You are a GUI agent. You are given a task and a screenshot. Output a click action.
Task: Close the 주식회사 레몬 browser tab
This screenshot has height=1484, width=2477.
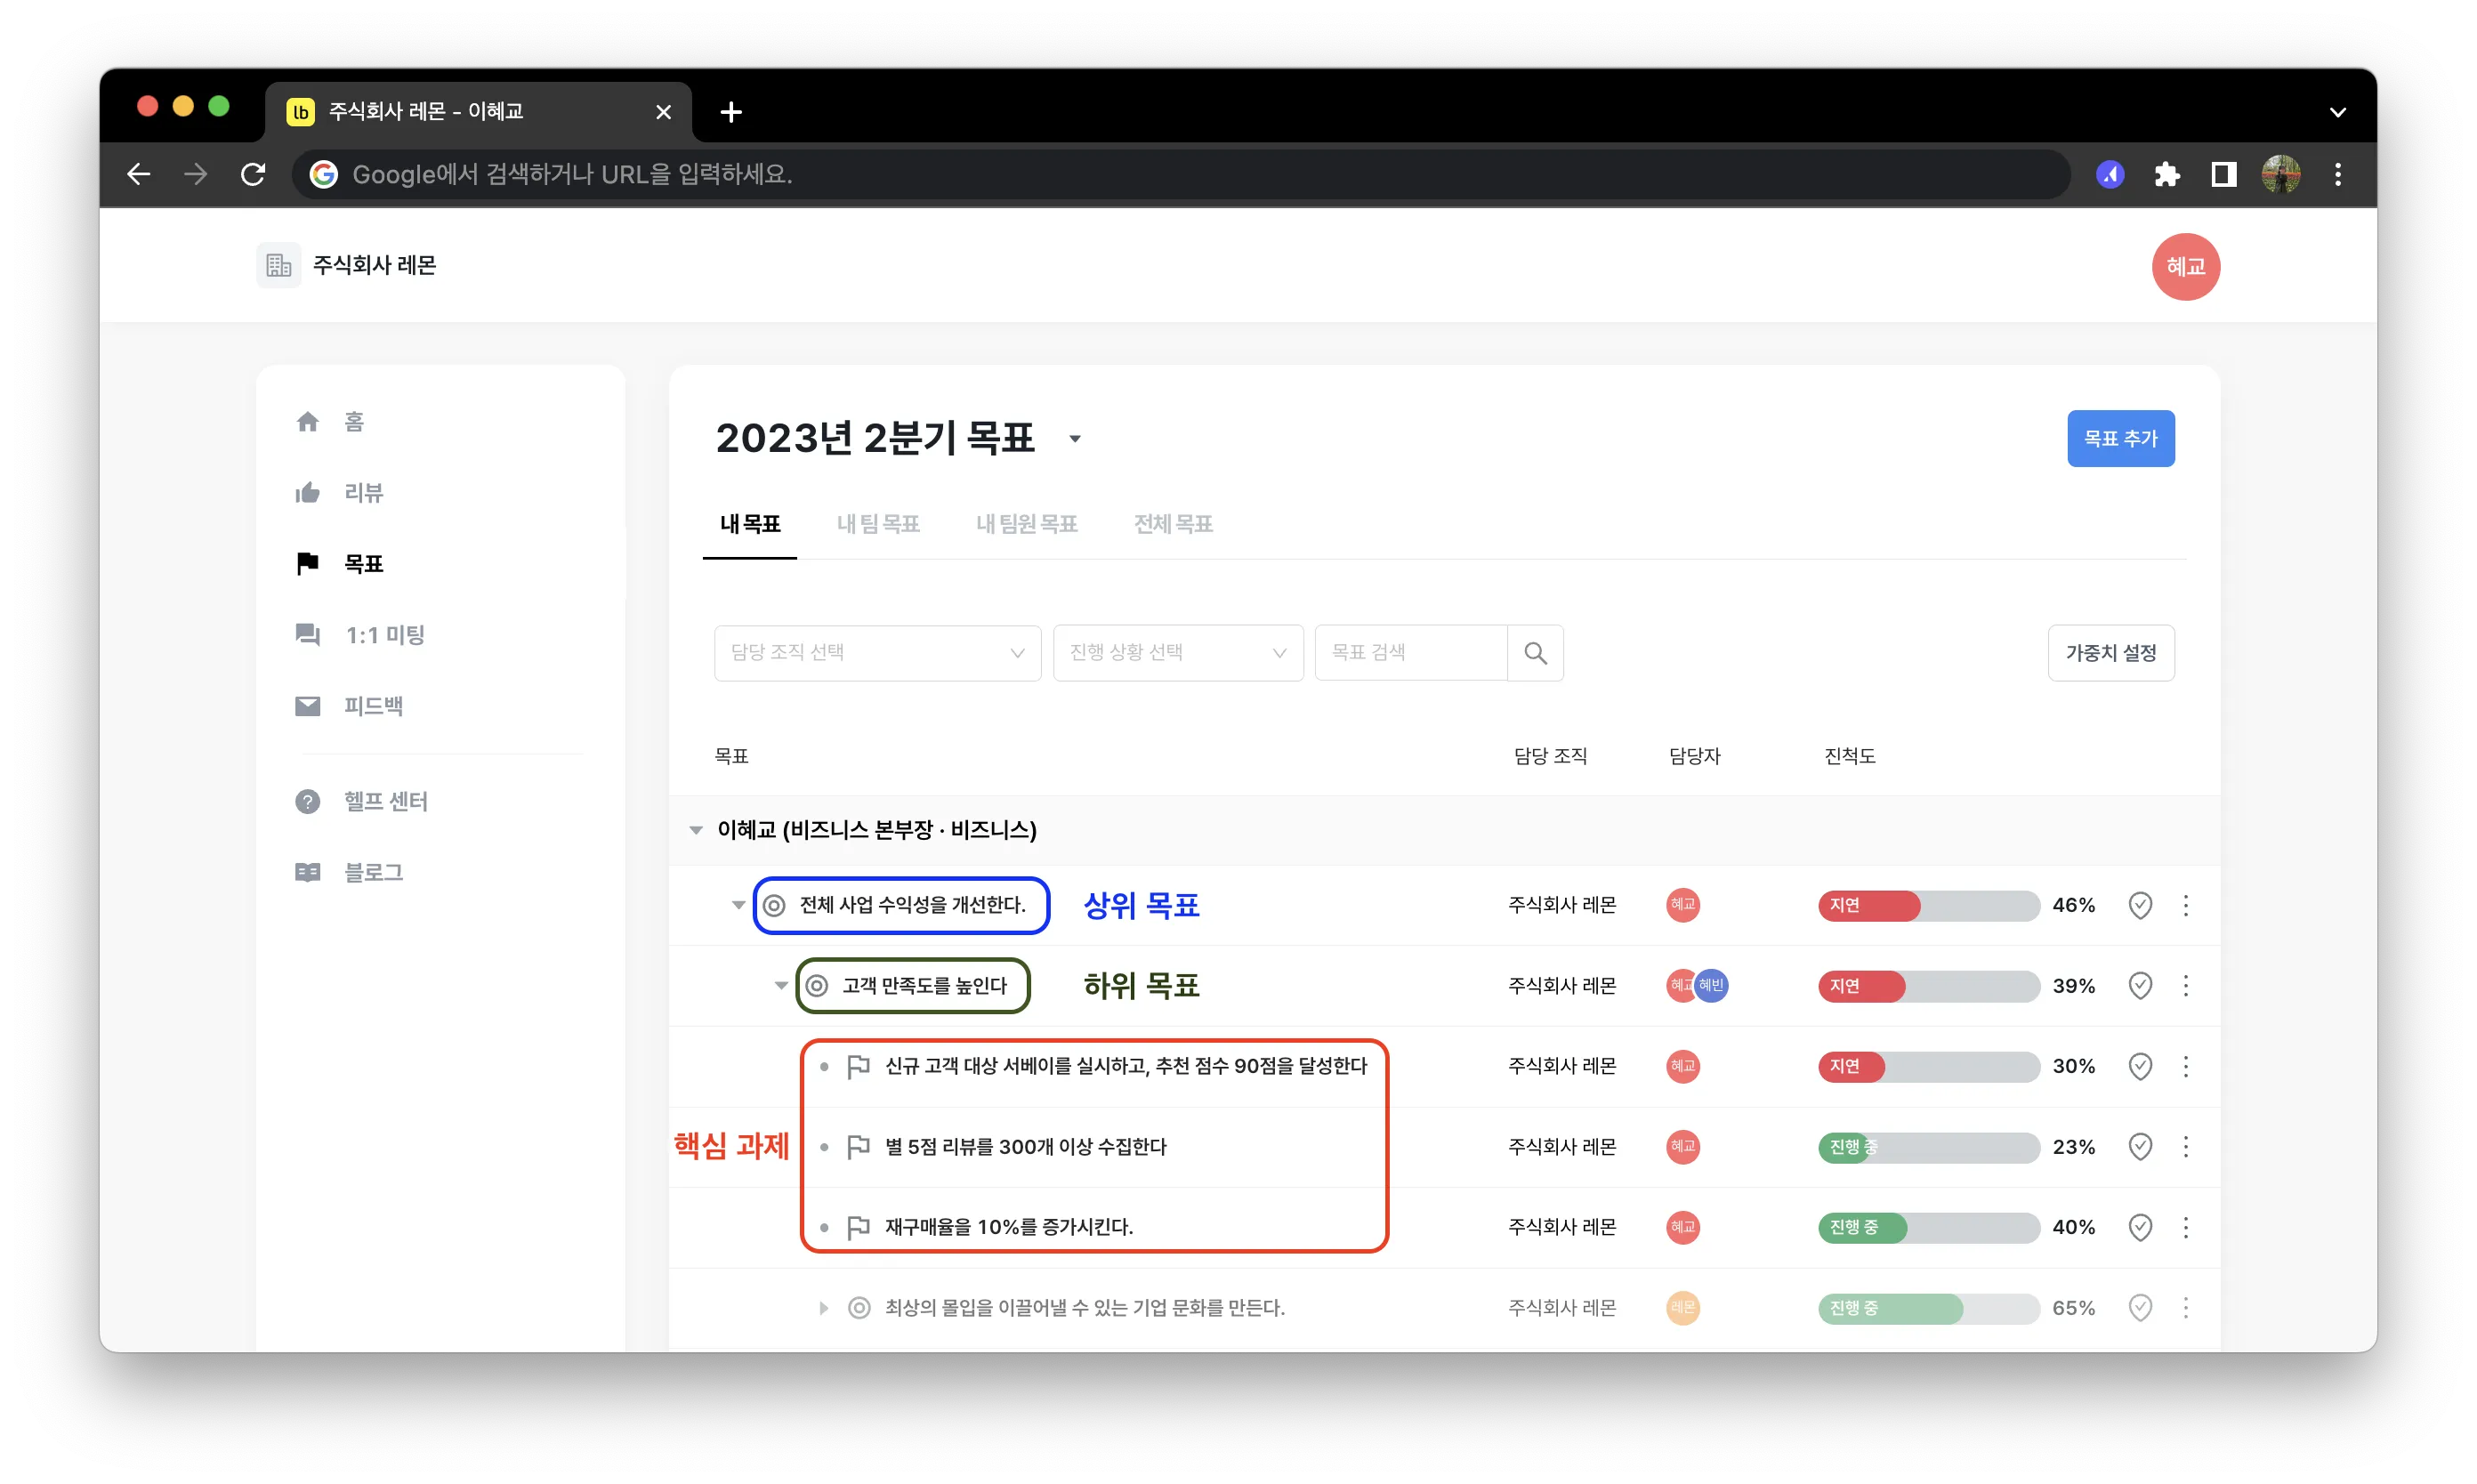click(x=663, y=112)
